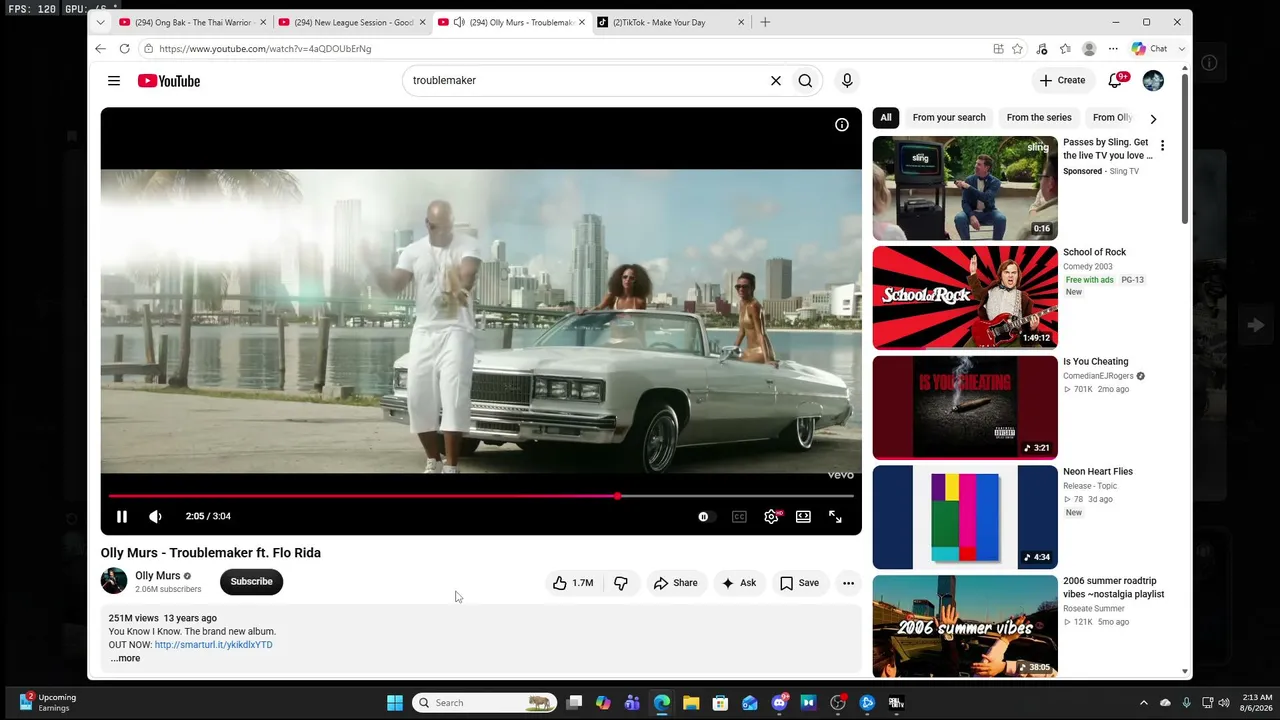This screenshot has height=720, width=1280.
Task: Select the From your search chip
Action: tap(949, 118)
